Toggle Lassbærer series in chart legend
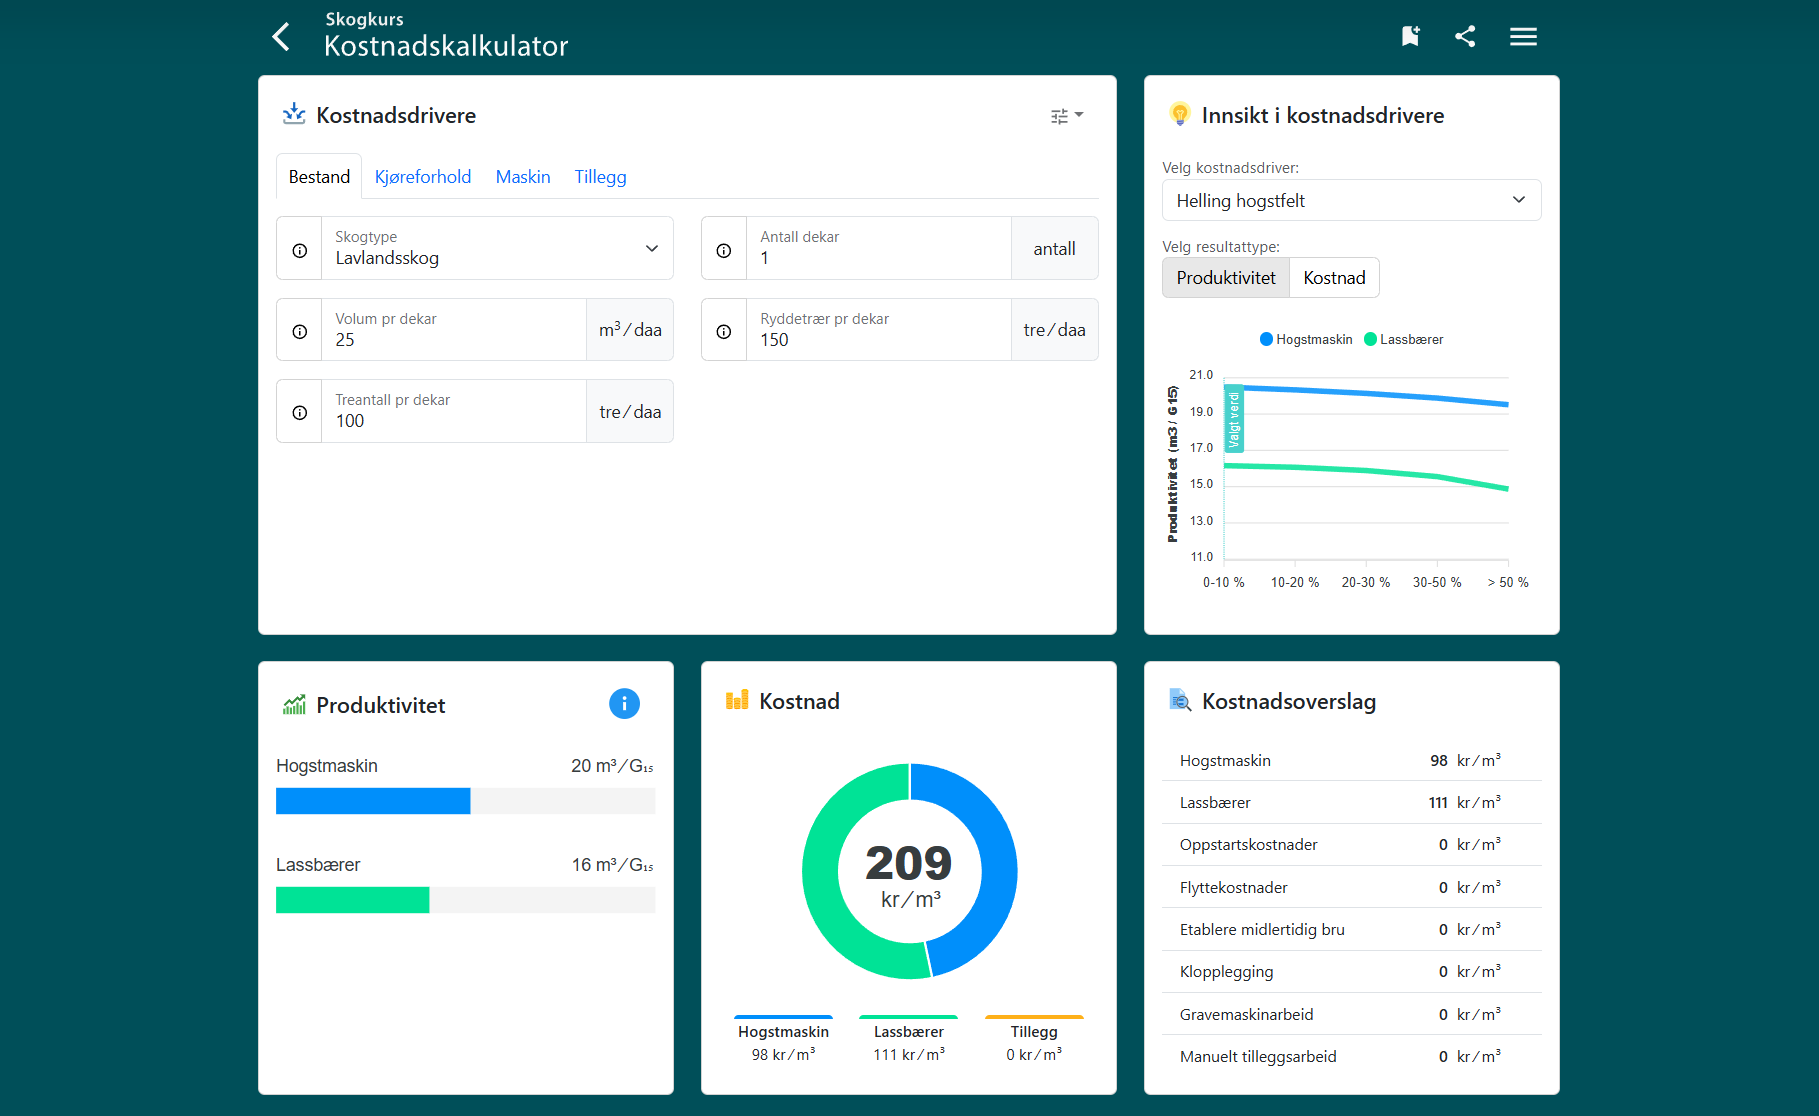This screenshot has height=1116, width=1819. 1403,340
